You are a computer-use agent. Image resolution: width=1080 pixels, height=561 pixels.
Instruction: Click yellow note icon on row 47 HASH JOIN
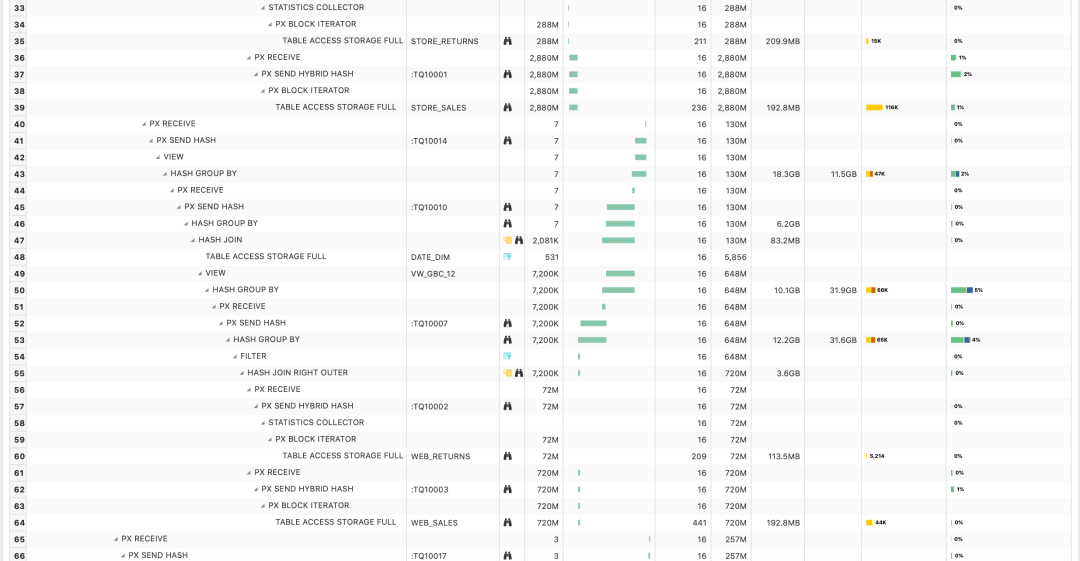(x=508, y=240)
